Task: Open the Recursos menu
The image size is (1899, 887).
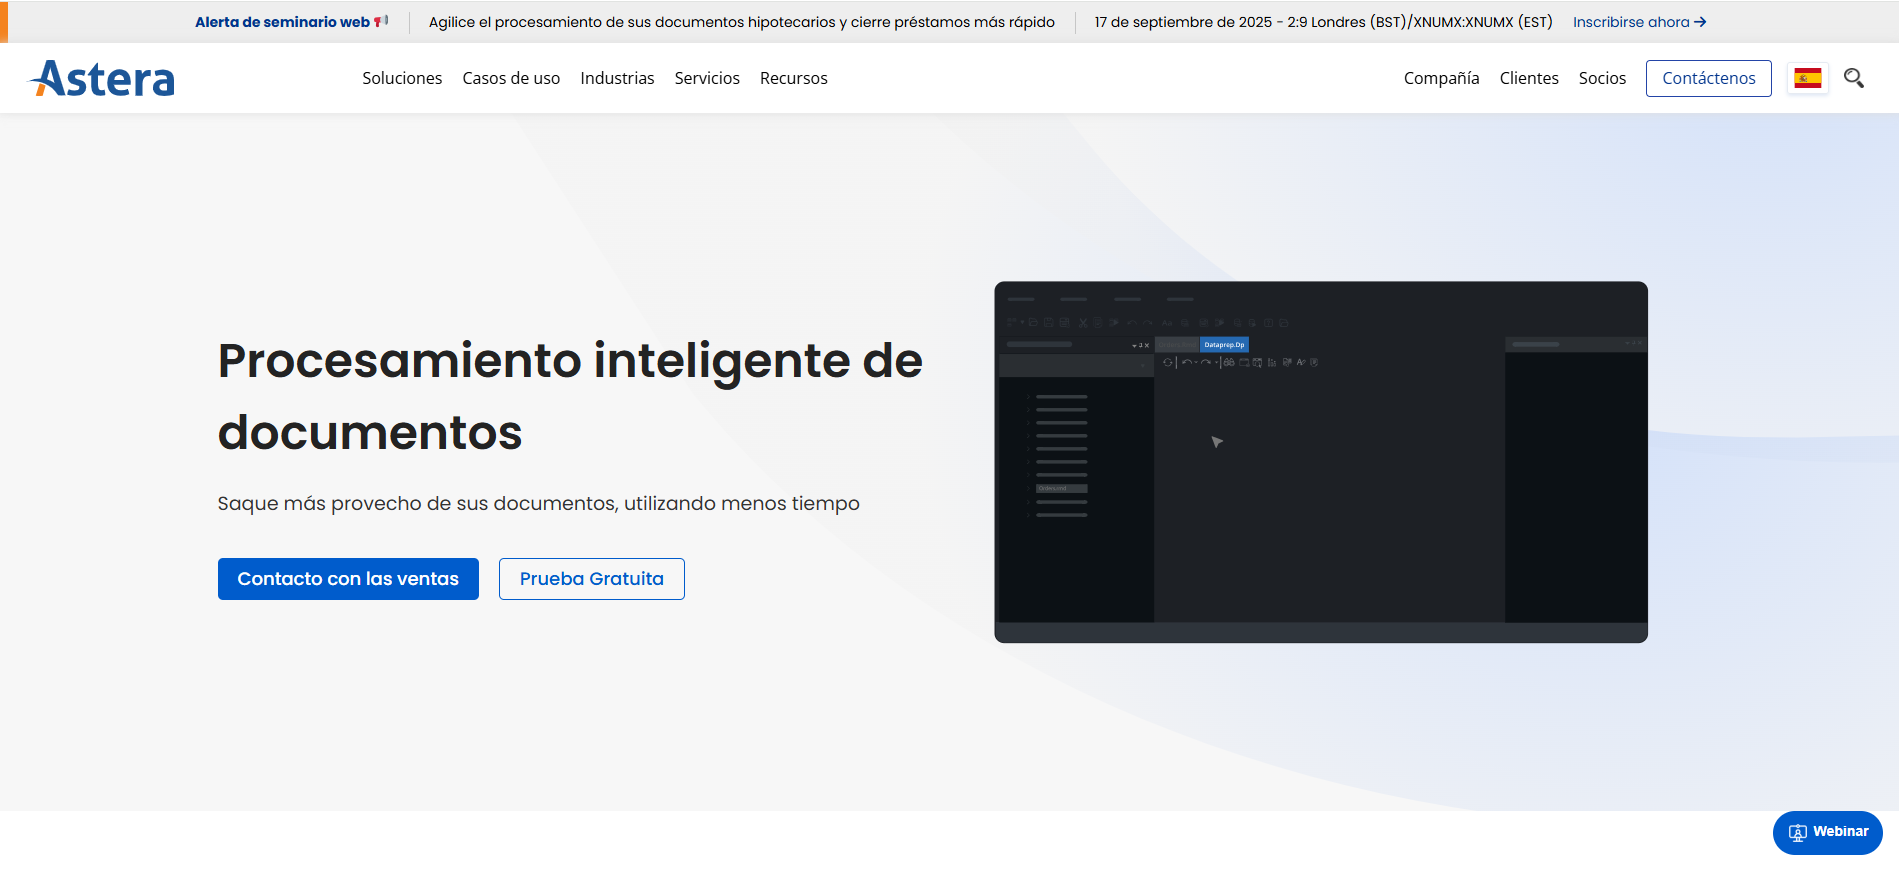Action: pyautogui.click(x=794, y=78)
